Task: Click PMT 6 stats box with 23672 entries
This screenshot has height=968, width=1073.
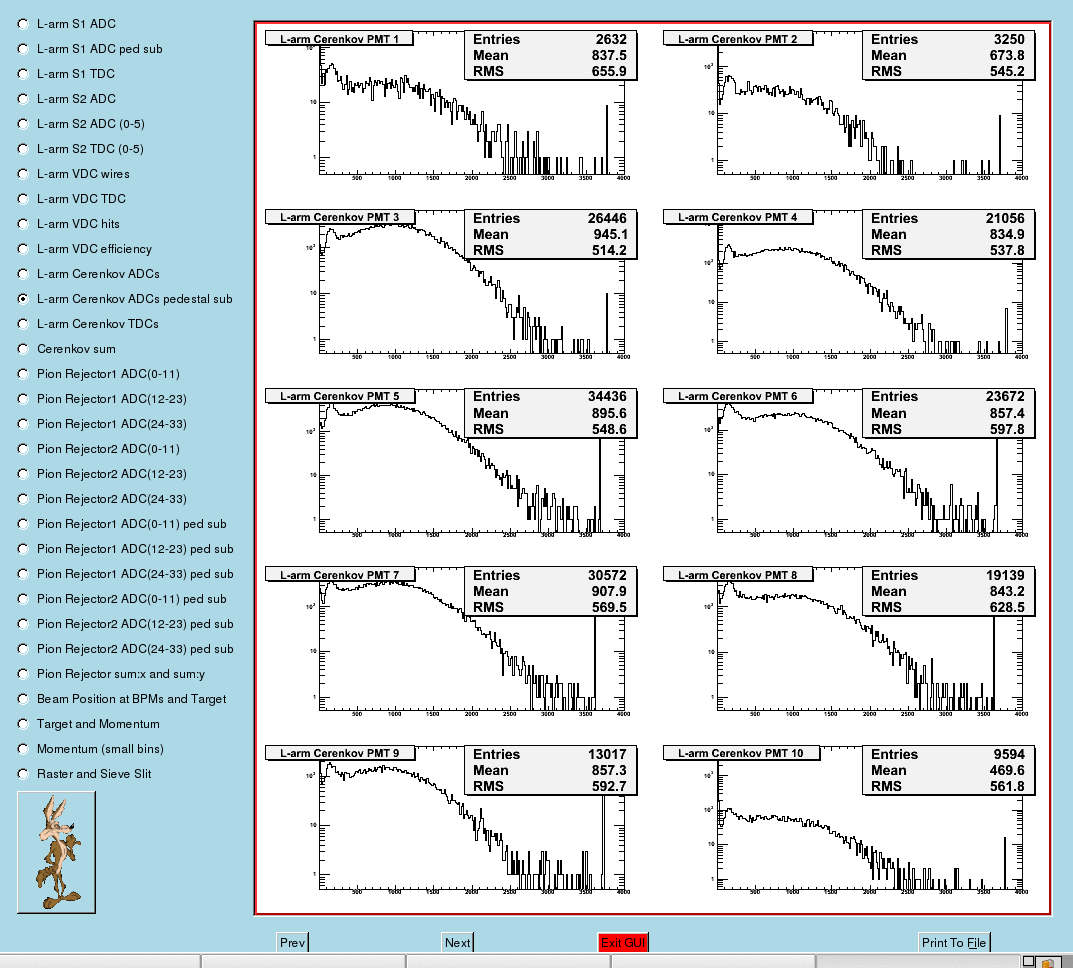Action: click(x=948, y=413)
